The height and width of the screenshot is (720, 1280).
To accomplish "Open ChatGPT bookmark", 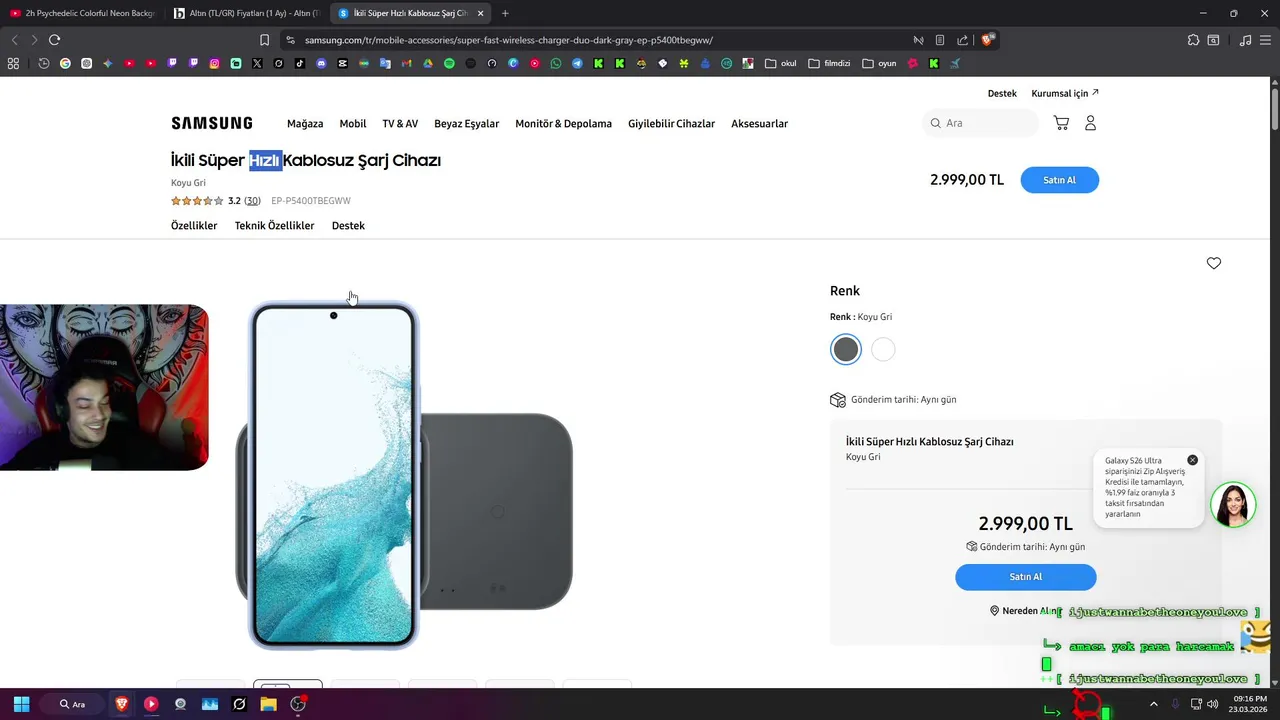I will point(87,63).
